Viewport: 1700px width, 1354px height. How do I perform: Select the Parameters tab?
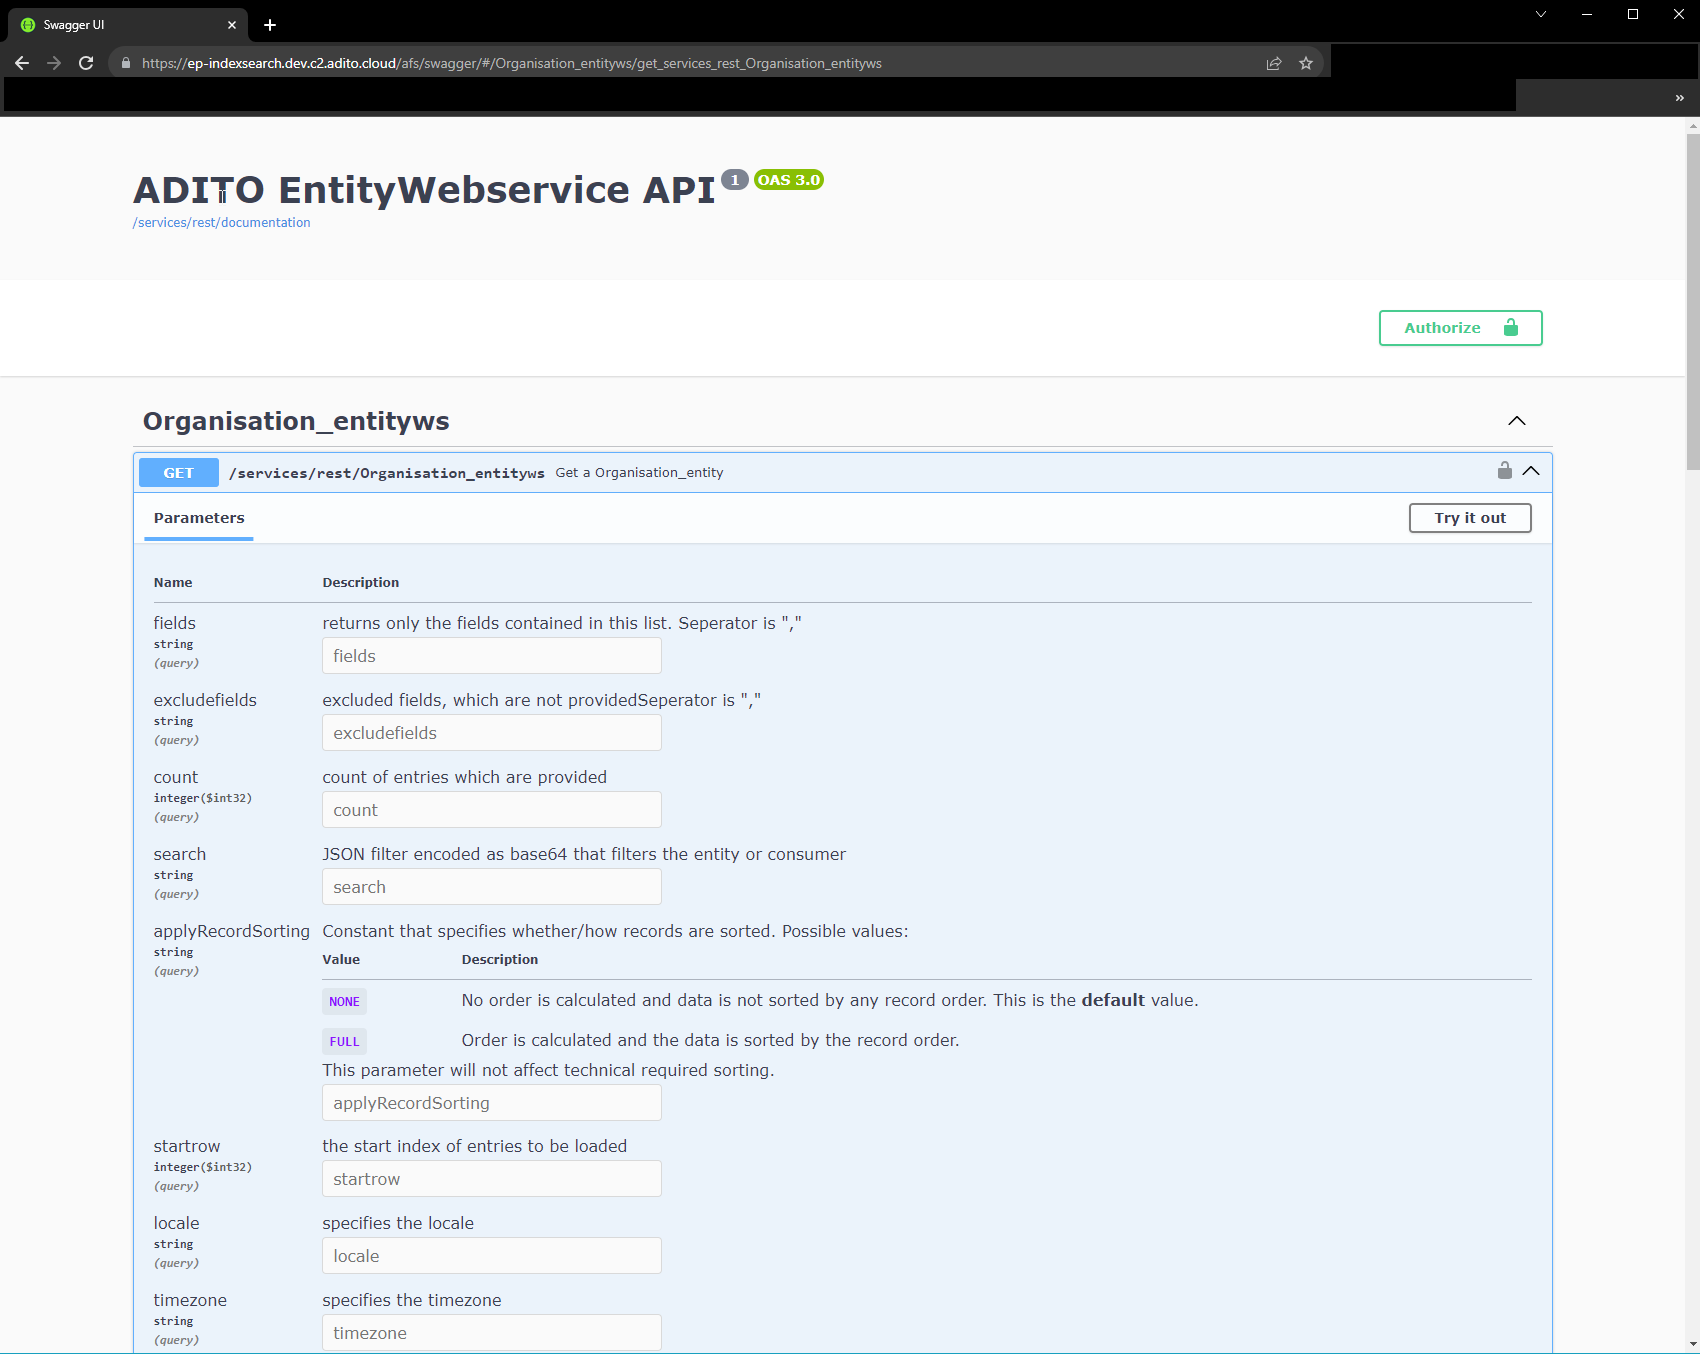point(199,518)
